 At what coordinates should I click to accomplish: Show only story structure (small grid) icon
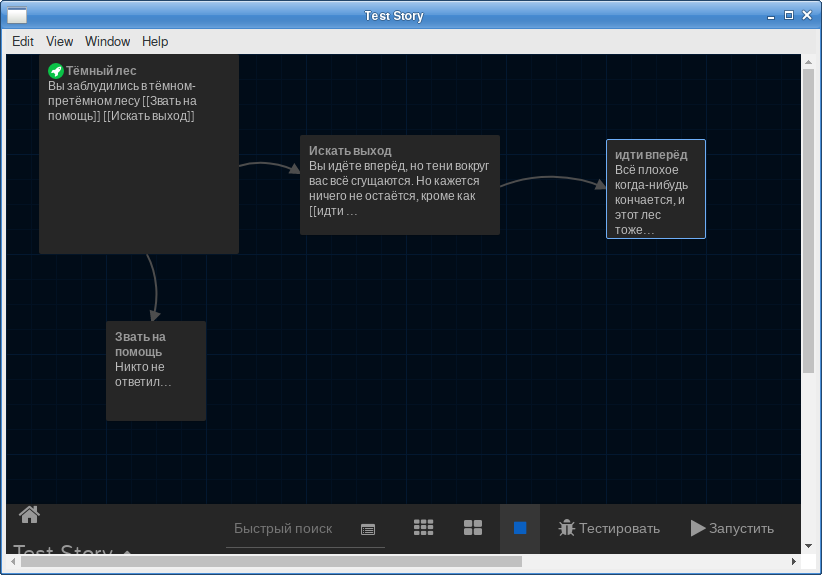coord(423,528)
